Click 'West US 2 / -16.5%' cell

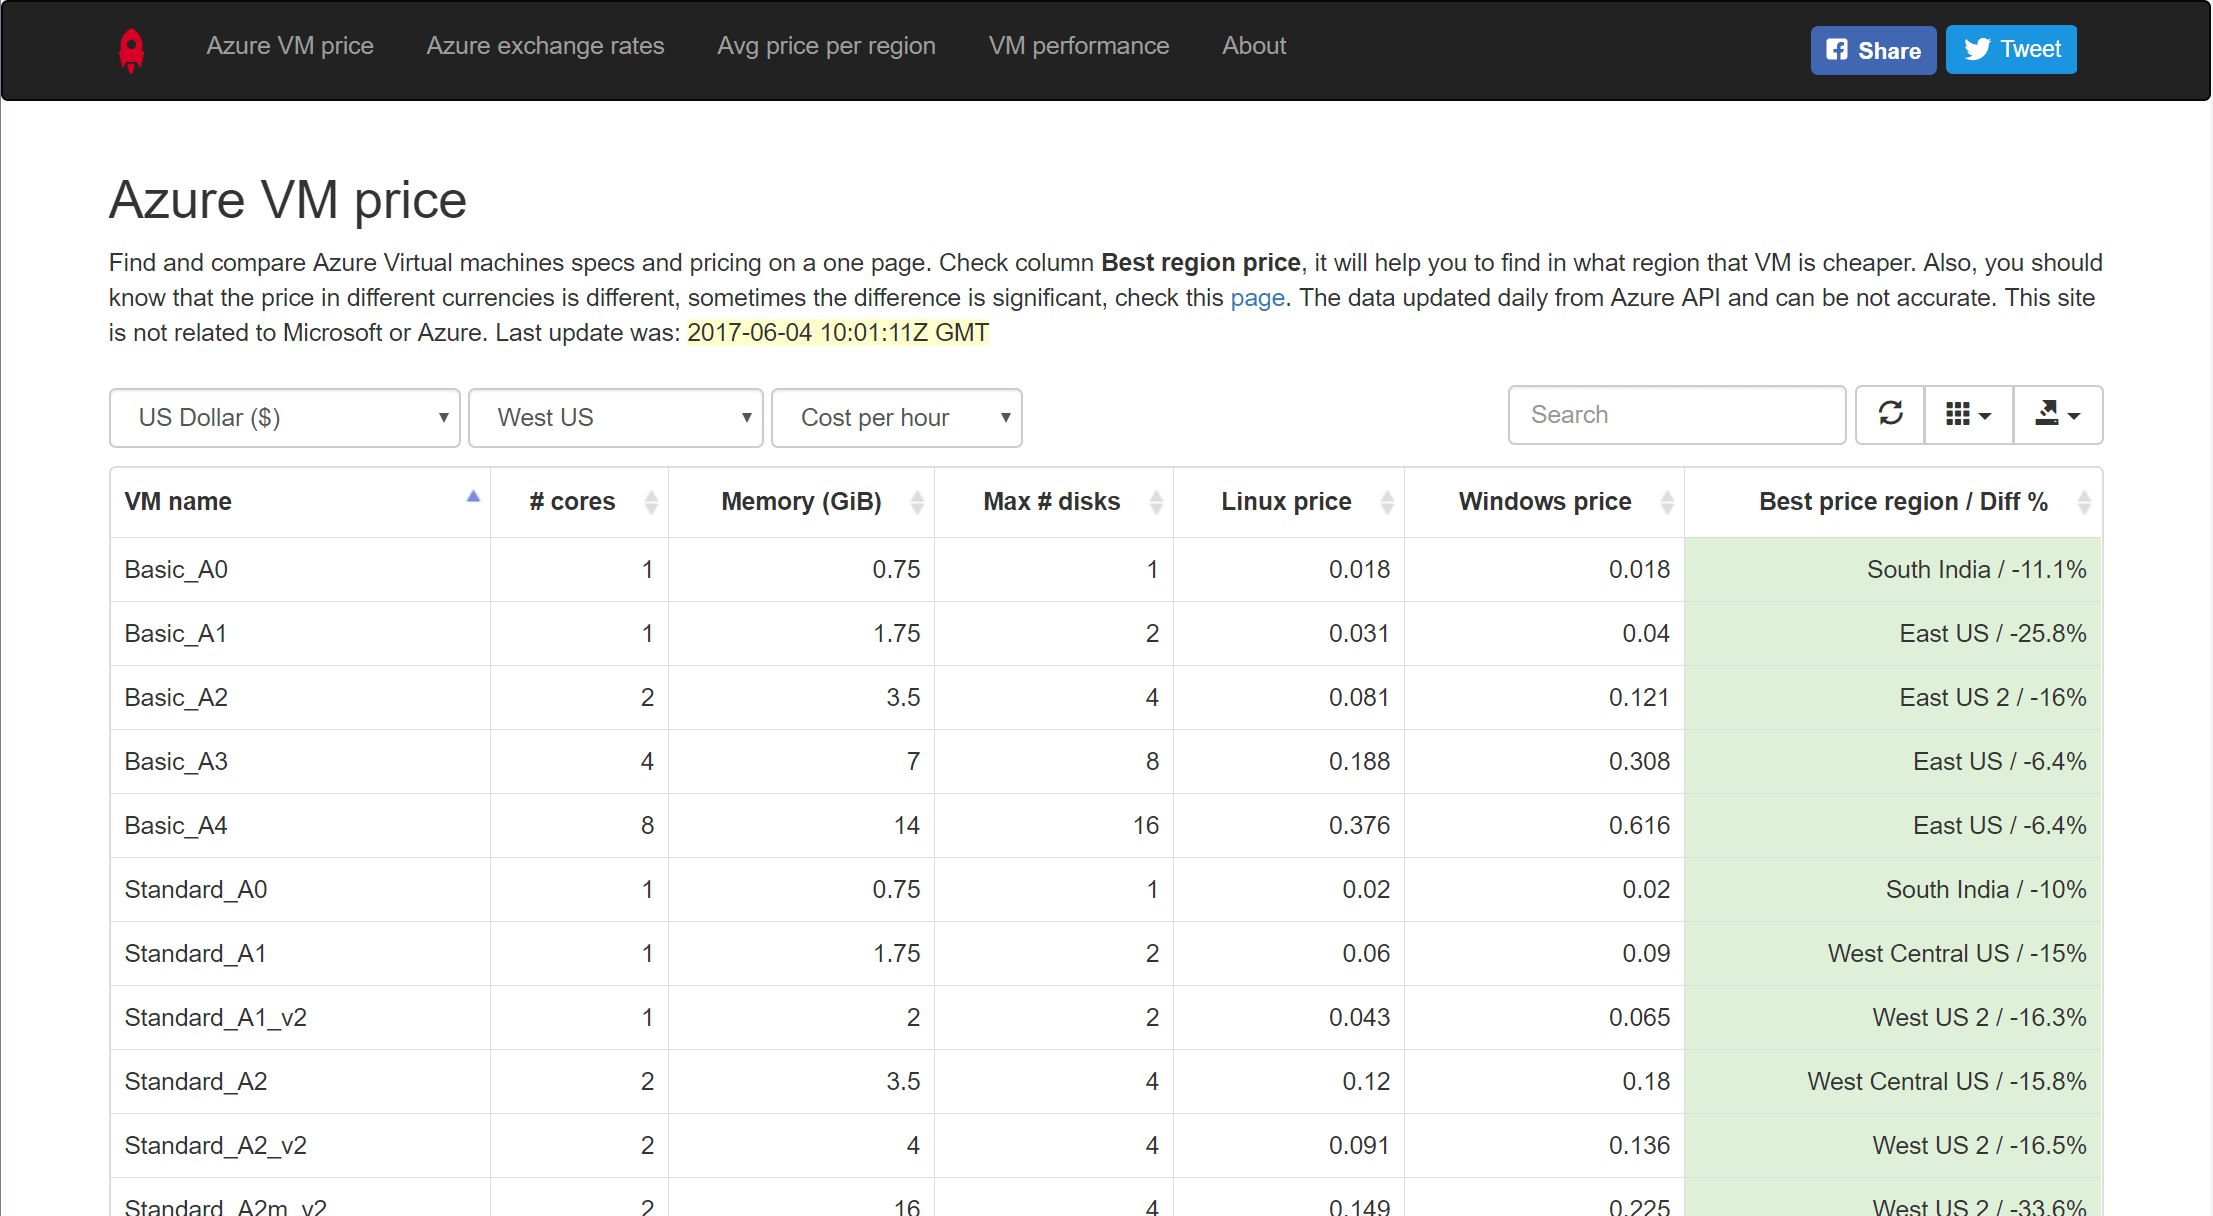coord(1893,1146)
